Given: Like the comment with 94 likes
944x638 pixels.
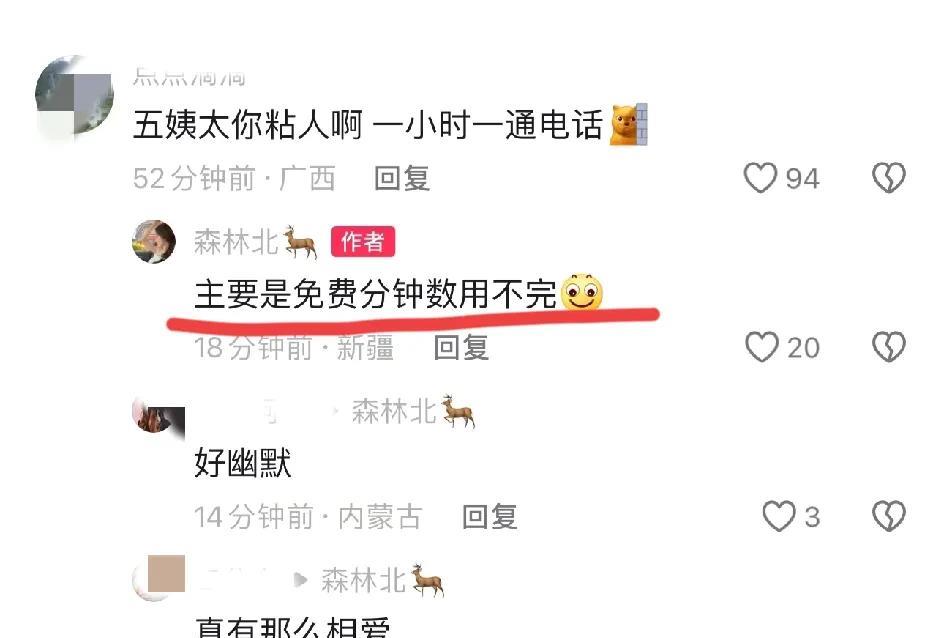Looking at the screenshot, I should tap(760, 178).
